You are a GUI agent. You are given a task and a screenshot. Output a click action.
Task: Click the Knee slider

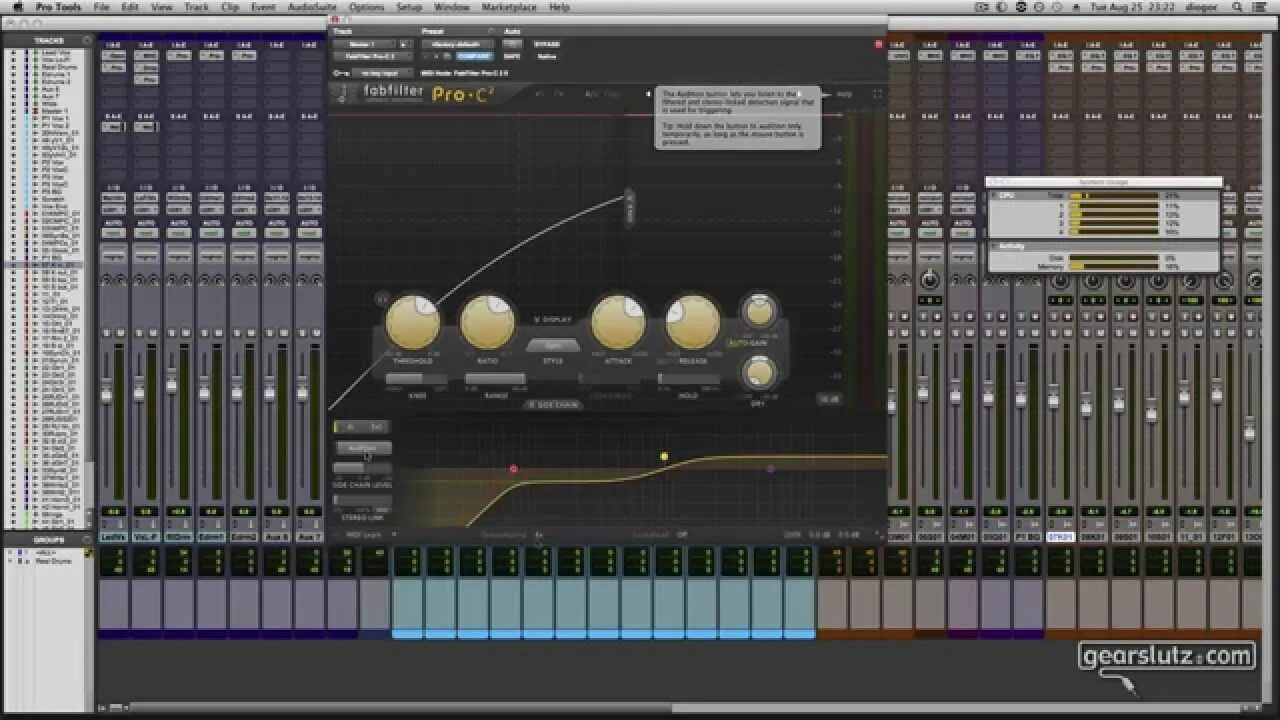click(417, 379)
